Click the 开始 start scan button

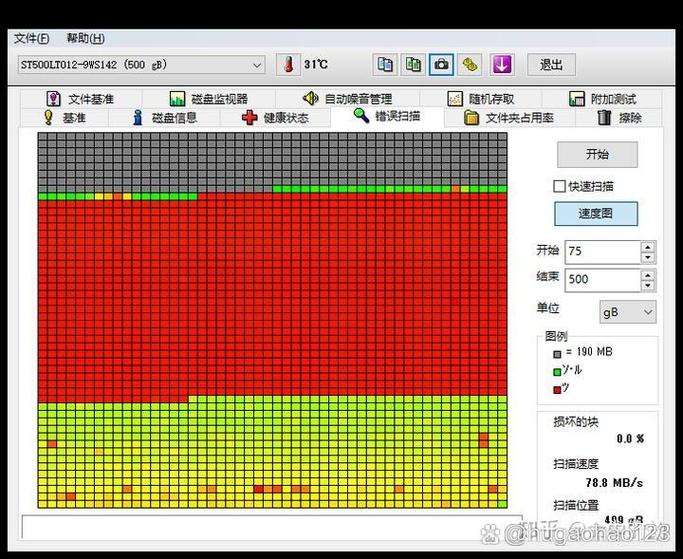click(597, 154)
